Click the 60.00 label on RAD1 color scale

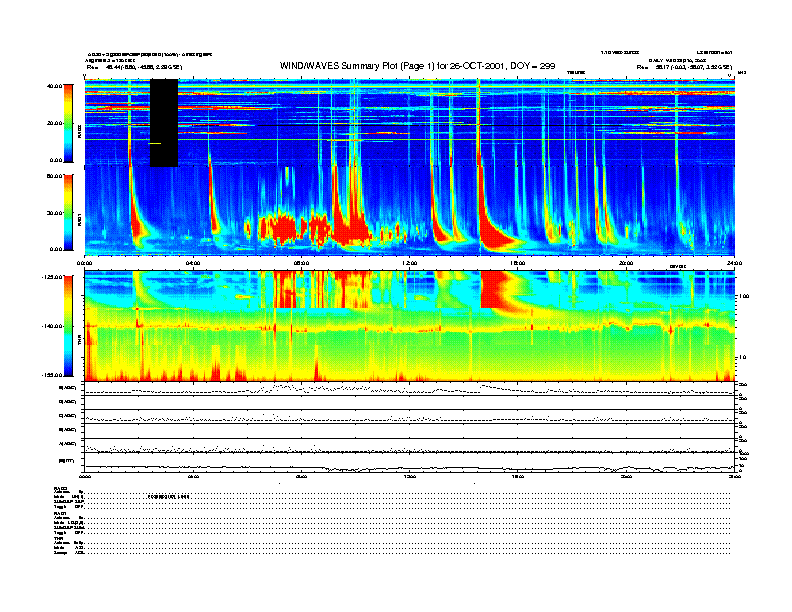pos(54,176)
